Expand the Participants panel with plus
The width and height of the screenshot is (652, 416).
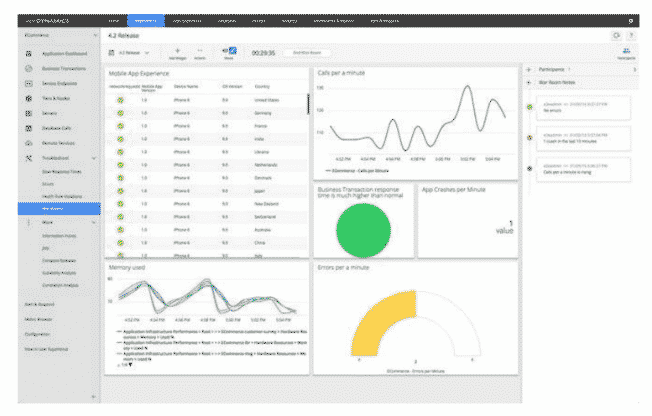(x=529, y=69)
